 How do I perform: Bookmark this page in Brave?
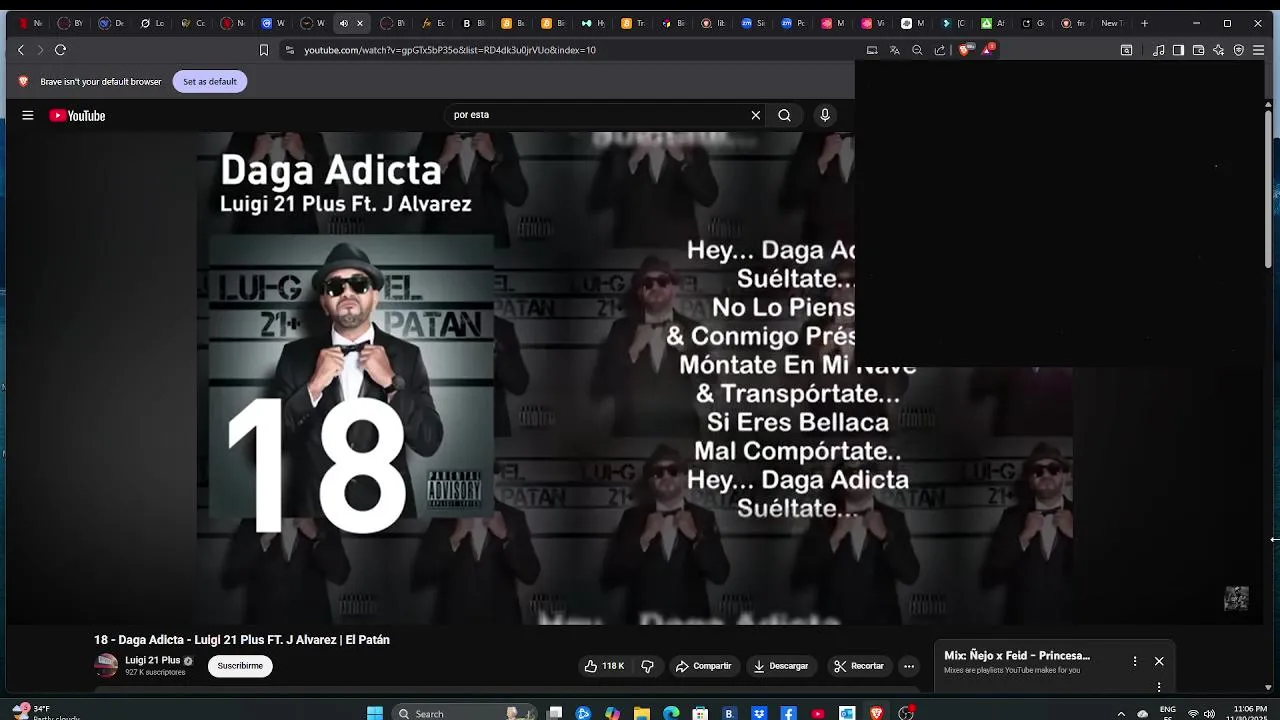pyautogui.click(x=264, y=50)
